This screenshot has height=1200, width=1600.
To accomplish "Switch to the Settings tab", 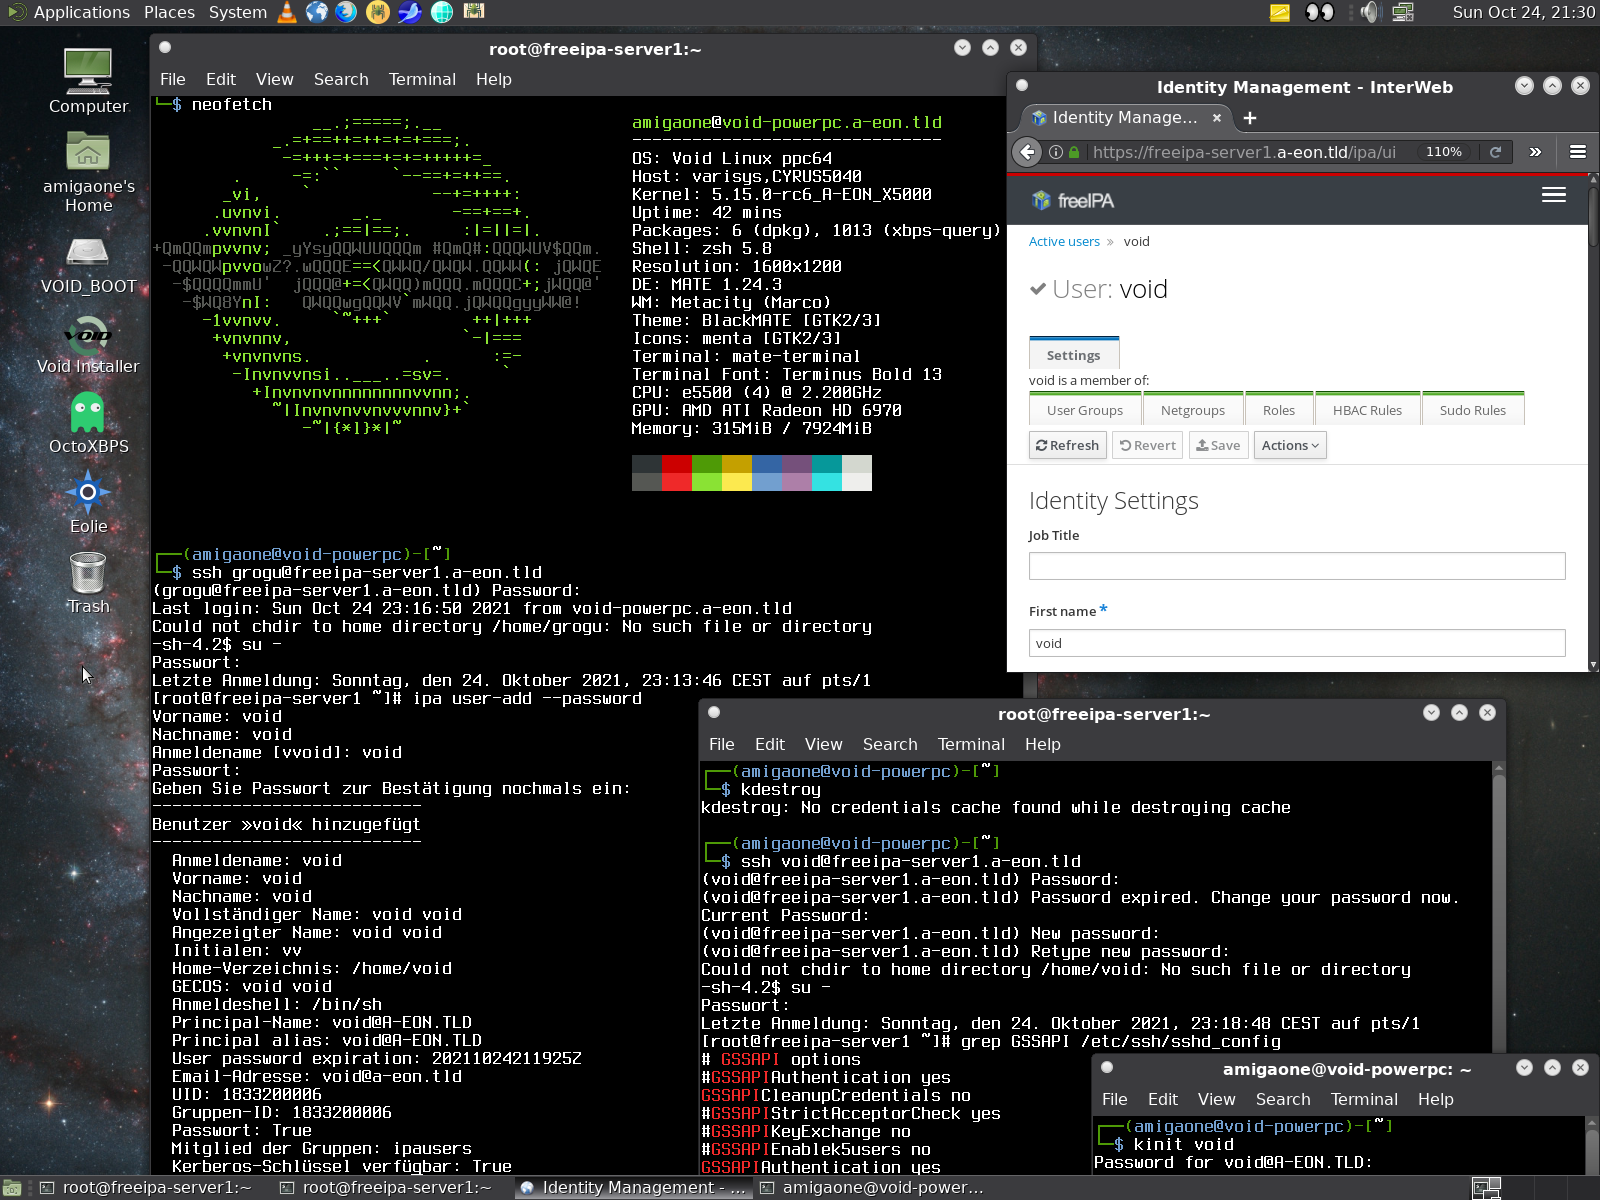I will (1073, 355).
